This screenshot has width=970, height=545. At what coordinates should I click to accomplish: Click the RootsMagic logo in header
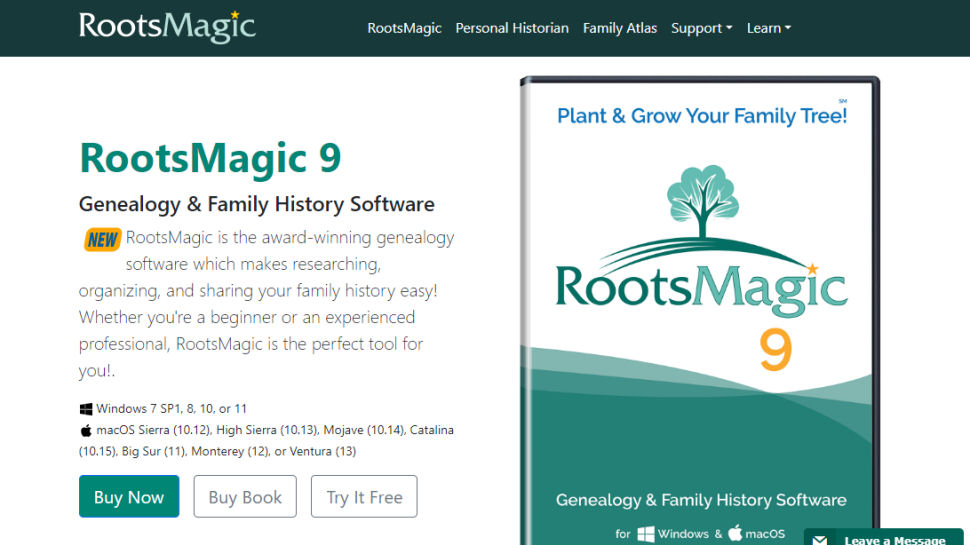tap(167, 27)
